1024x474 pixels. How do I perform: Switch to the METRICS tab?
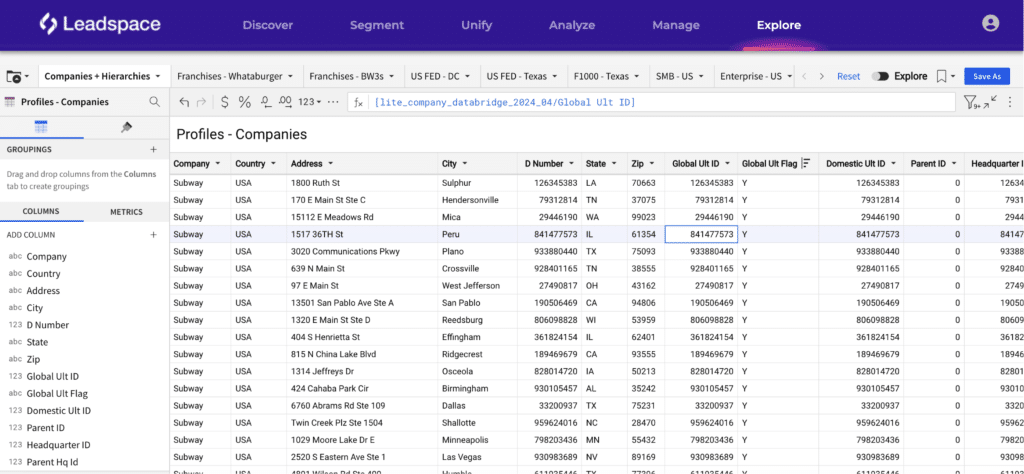tap(126, 212)
